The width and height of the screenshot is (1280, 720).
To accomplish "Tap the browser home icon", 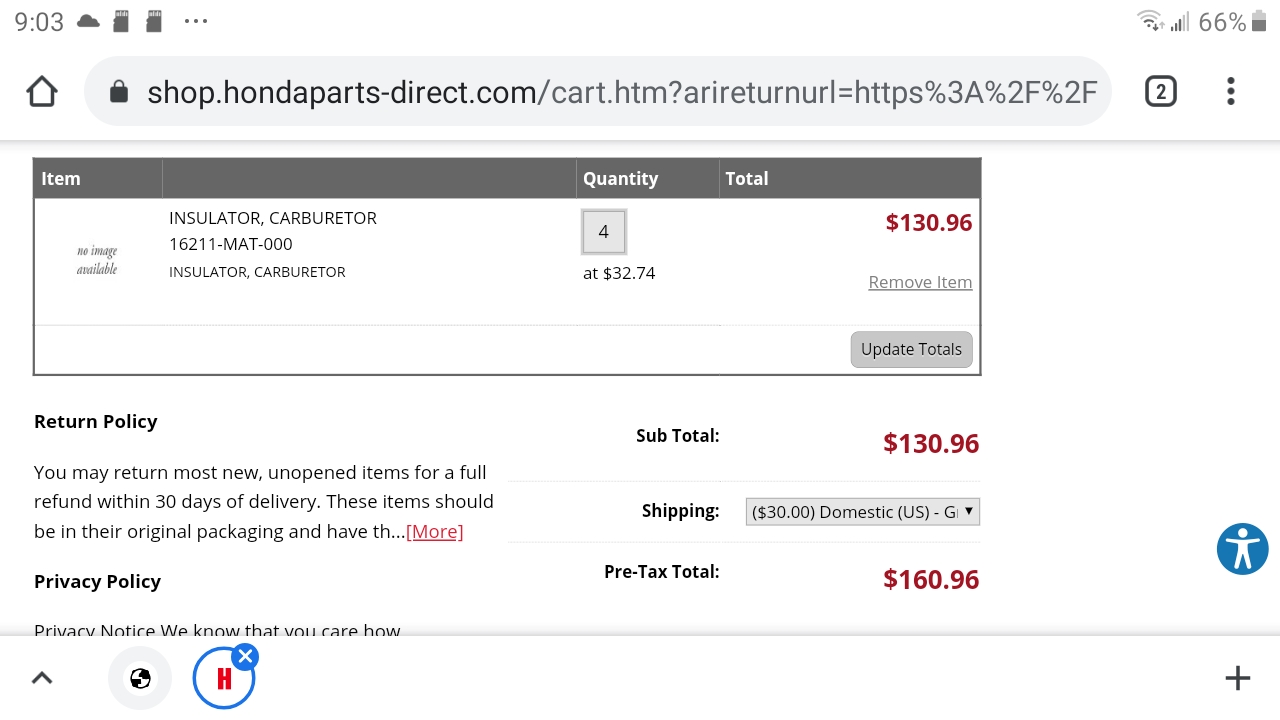I will pyautogui.click(x=42, y=92).
